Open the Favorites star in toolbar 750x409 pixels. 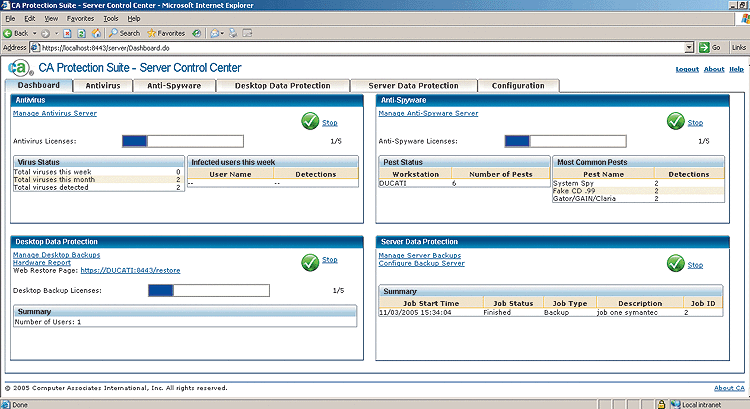click(x=166, y=33)
